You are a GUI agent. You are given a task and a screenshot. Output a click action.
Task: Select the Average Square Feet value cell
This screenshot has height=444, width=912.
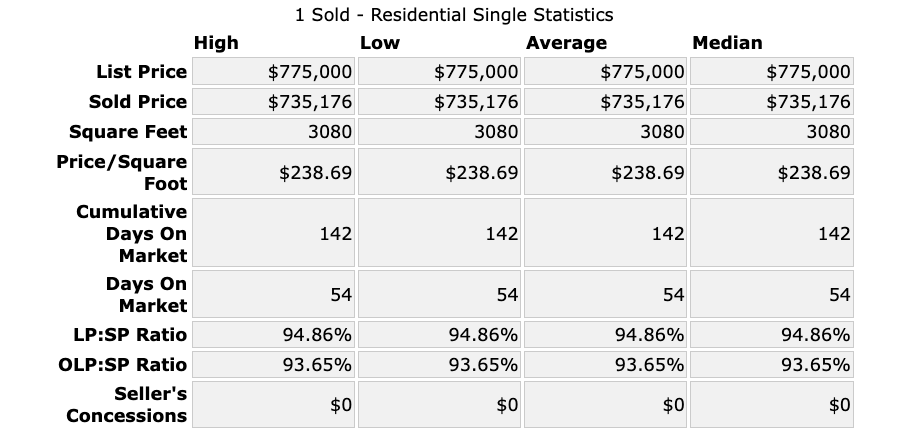point(605,132)
